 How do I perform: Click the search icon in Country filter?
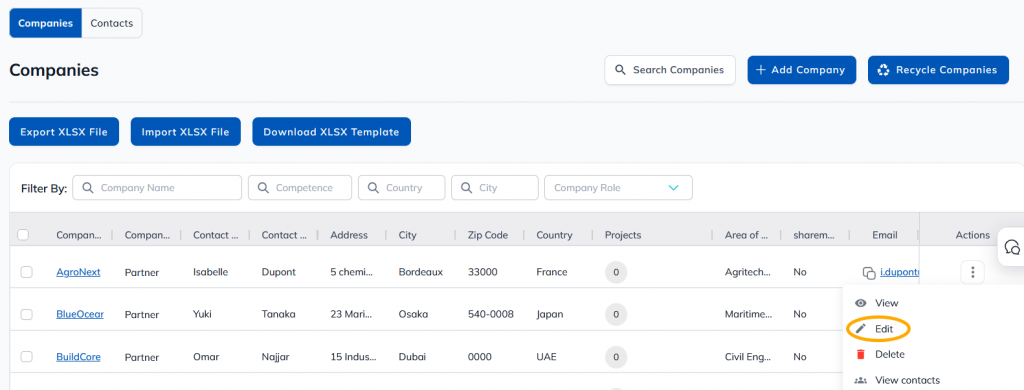[x=373, y=187]
